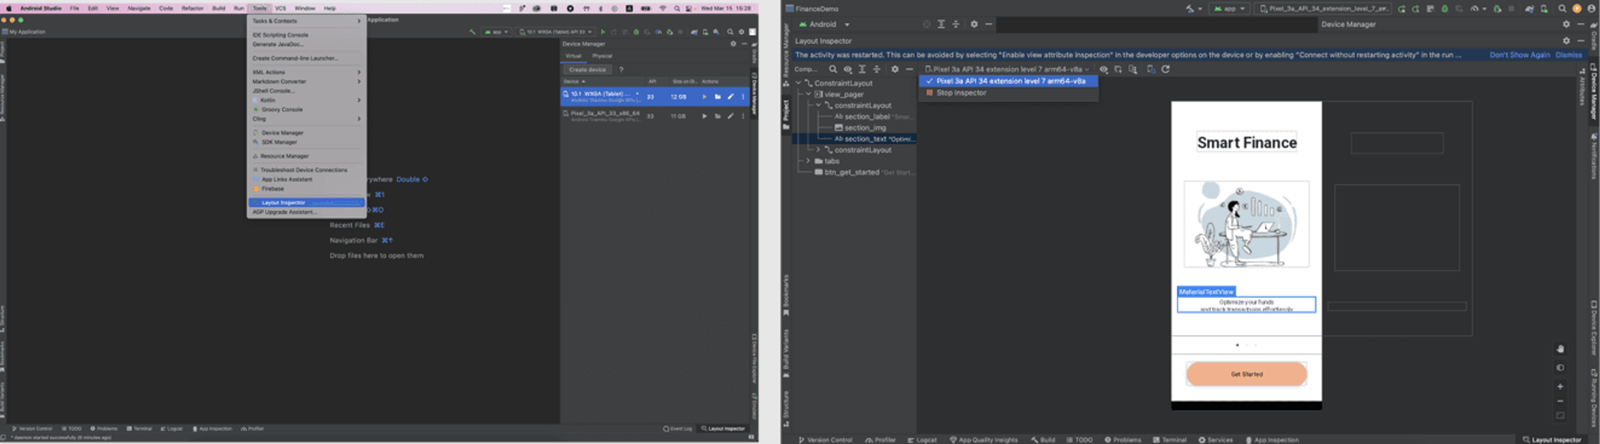Open the view options eye icon
The height and width of the screenshot is (444, 1600).
(x=1104, y=69)
